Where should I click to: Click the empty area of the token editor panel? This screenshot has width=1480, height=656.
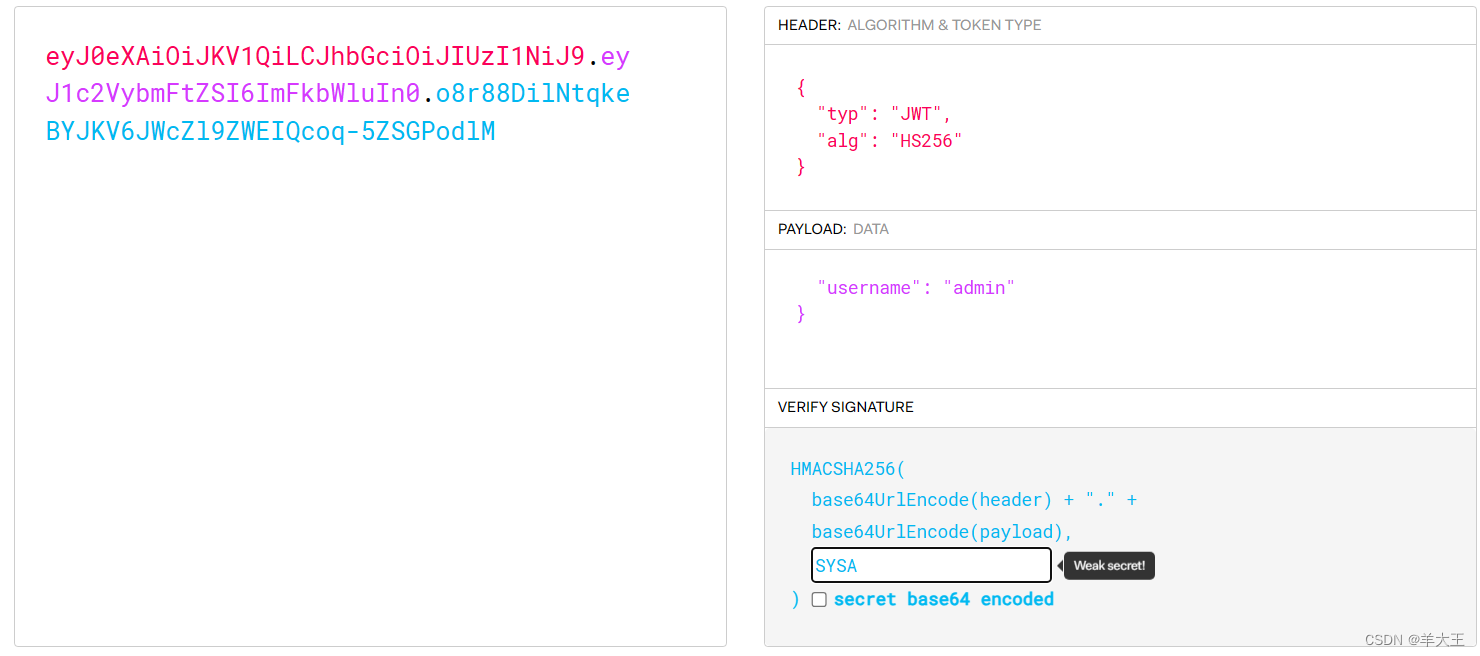click(370, 400)
